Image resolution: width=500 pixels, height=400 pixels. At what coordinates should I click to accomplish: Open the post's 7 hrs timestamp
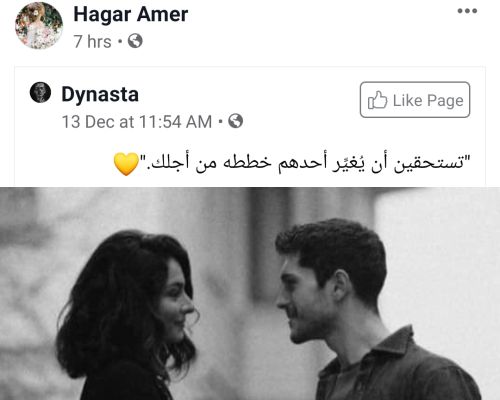(x=93, y=42)
